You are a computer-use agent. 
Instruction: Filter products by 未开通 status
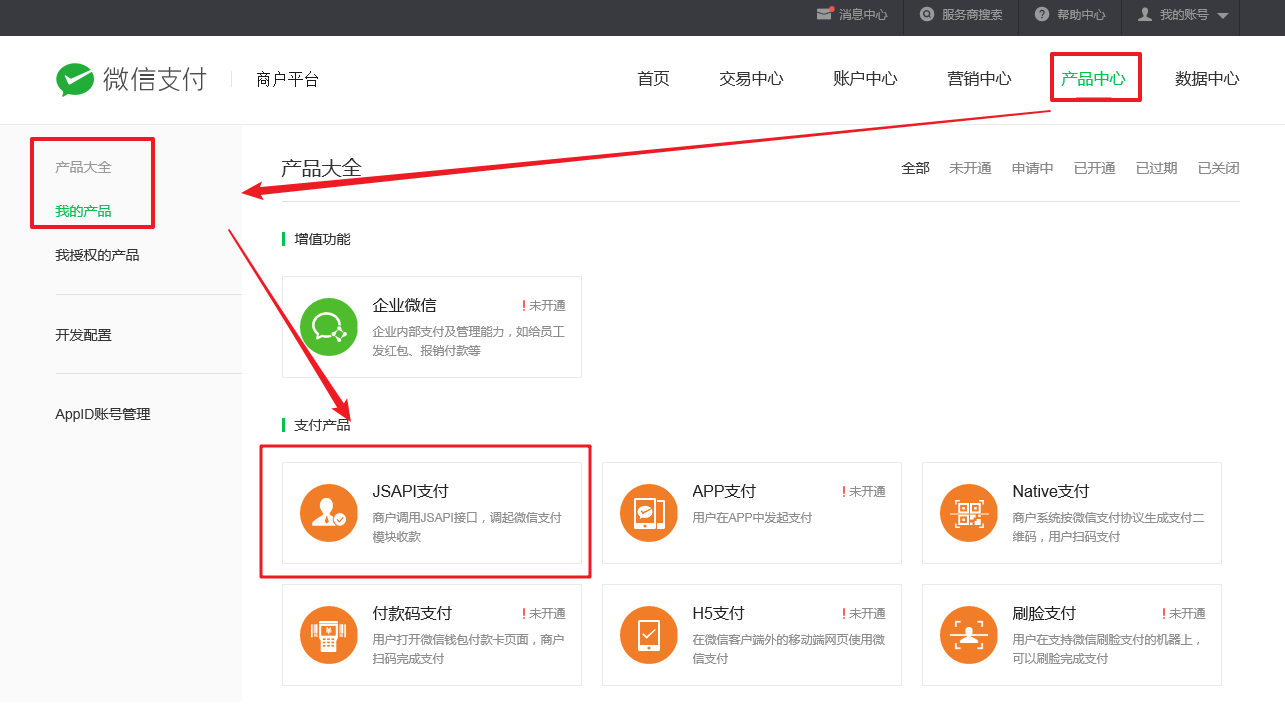pos(970,168)
